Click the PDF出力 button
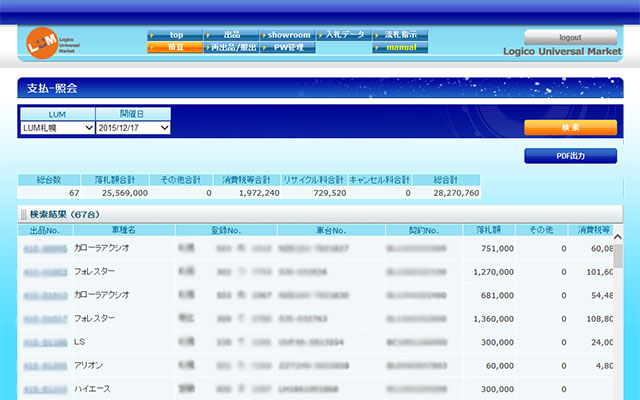This screenshot has height=400, width=640. pyautogui.click(x=570, y=156)
